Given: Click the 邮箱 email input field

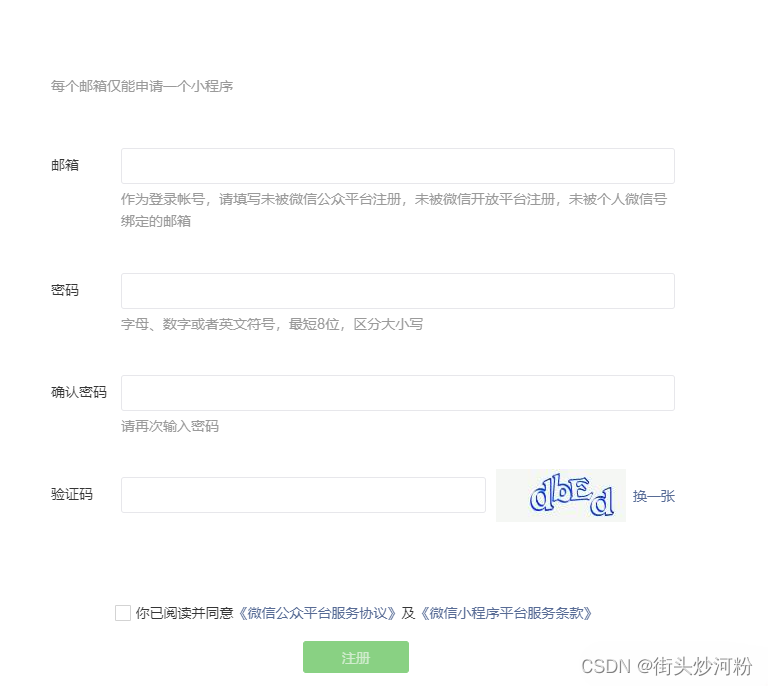Looking at the screenshot, I should (x=397, y=166).
